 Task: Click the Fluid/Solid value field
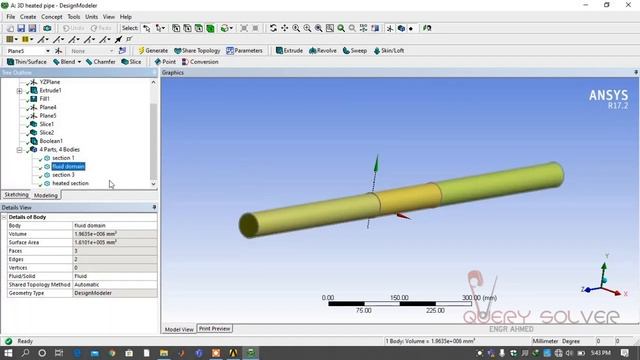(x=115, y=276)
